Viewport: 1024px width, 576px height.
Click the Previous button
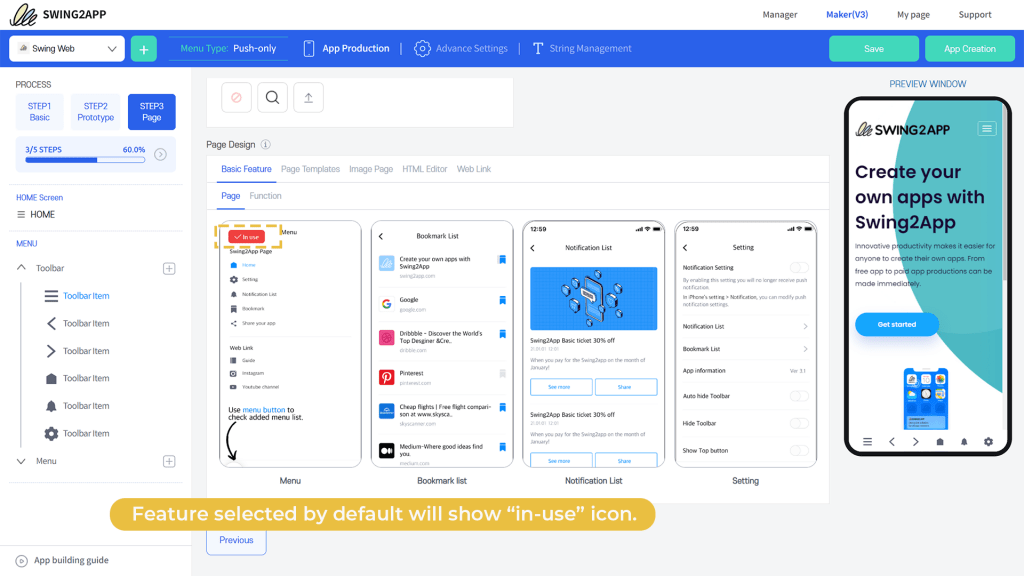tap(236, 541)
